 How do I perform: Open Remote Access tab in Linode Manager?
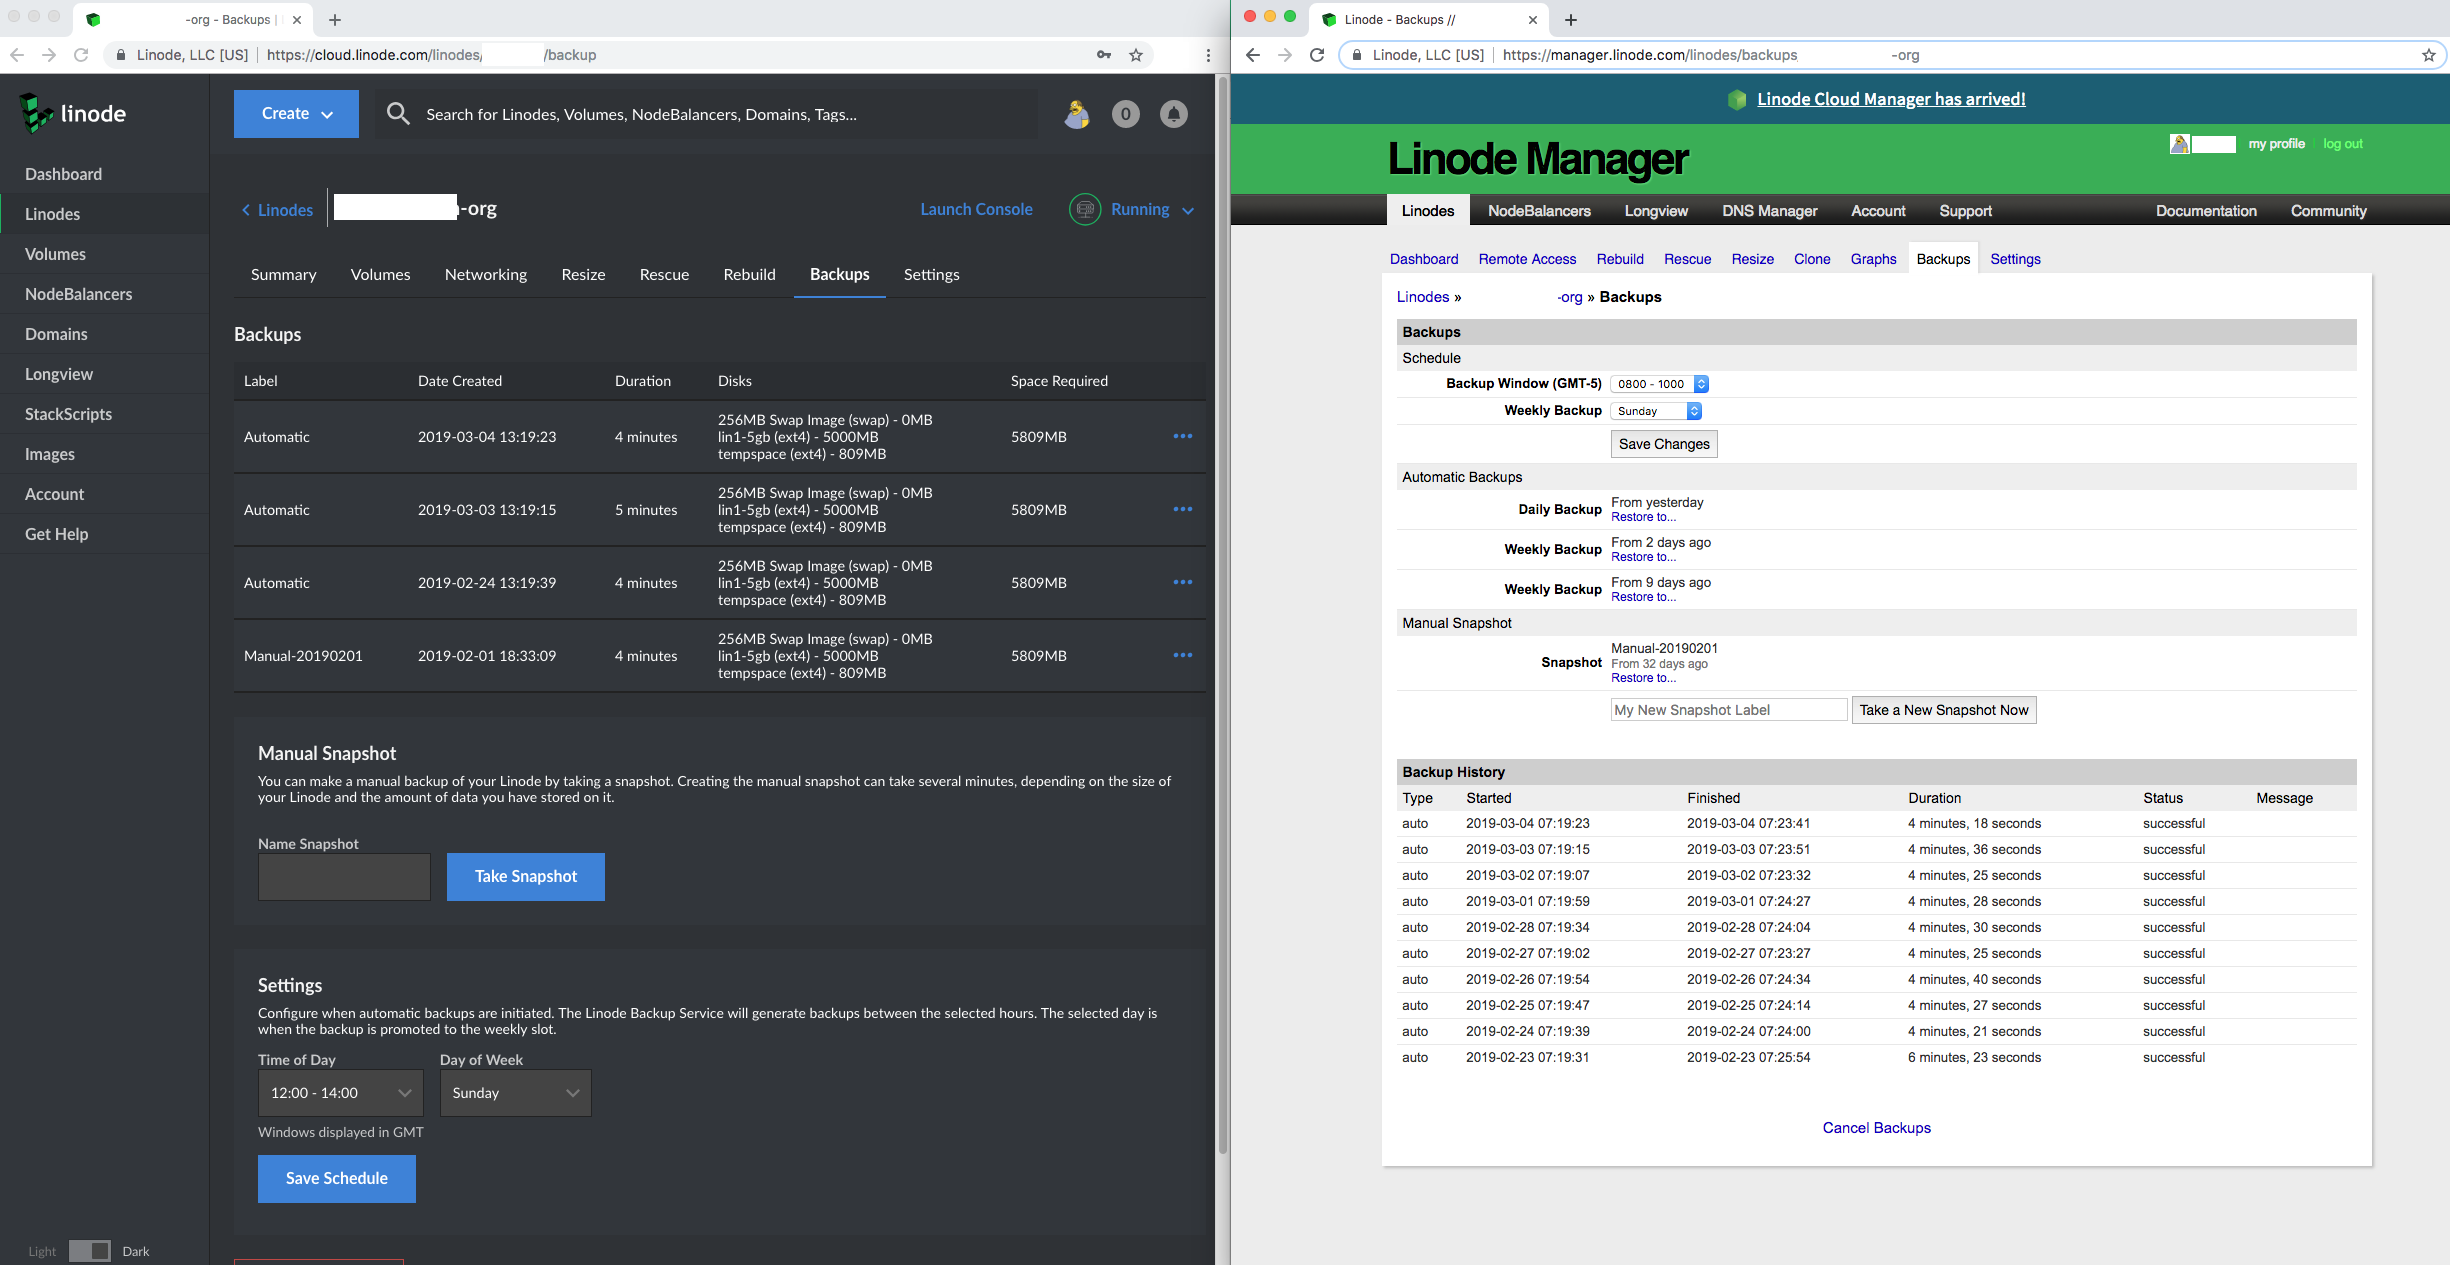1527,259
